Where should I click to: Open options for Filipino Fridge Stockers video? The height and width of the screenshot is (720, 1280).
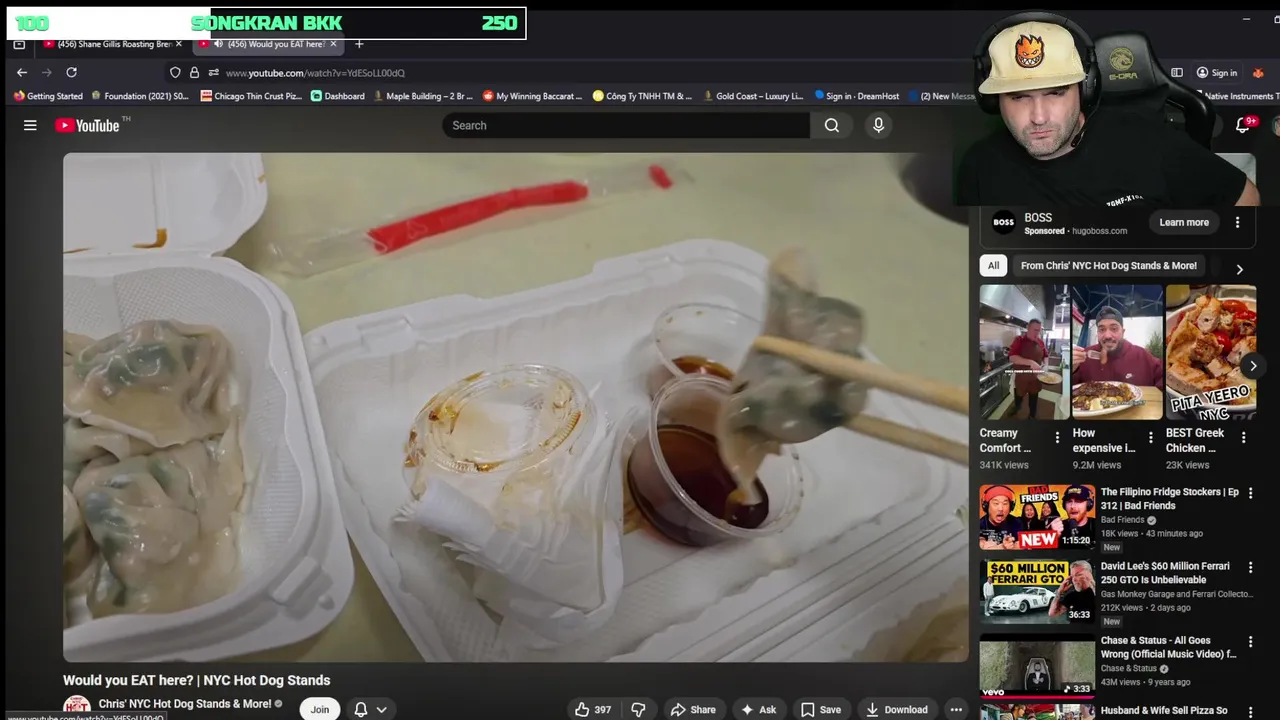coord(1249,493)
